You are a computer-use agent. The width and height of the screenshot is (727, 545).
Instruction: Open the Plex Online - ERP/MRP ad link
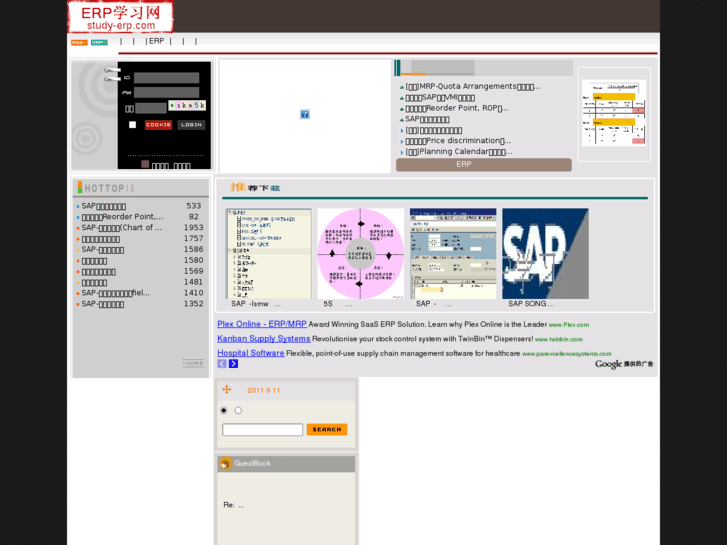pyautogui.click(x=262, y=324)
